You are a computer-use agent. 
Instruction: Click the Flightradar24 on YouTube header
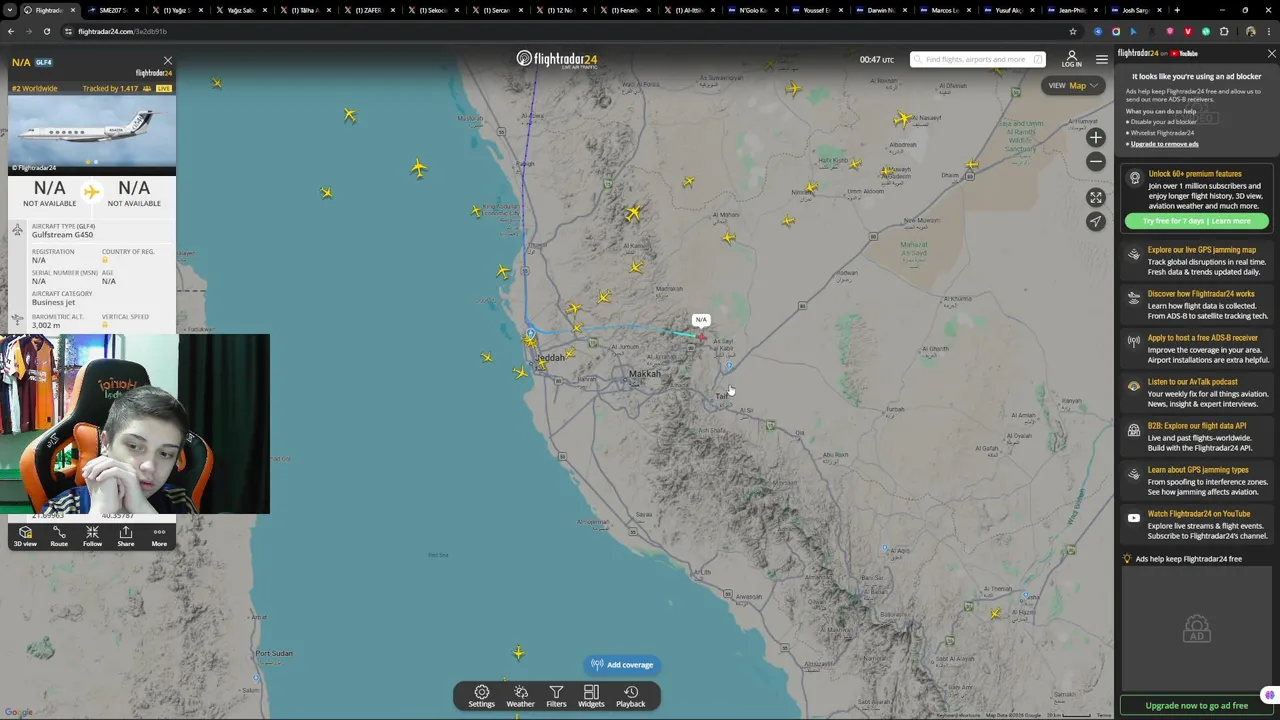coord(1158,53)
